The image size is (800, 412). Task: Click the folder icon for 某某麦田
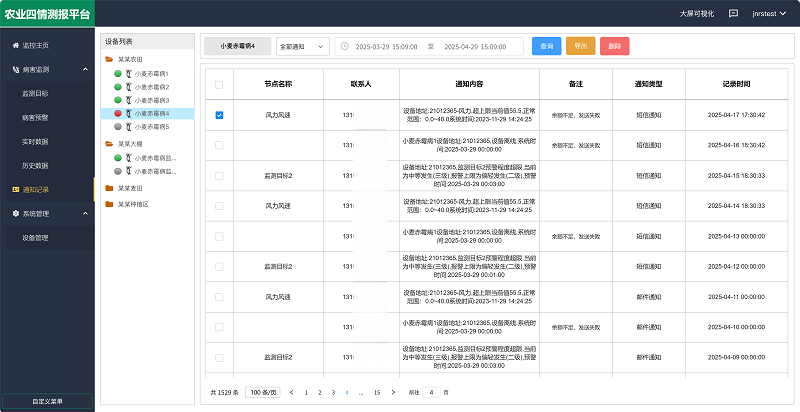tap(109, 188)
